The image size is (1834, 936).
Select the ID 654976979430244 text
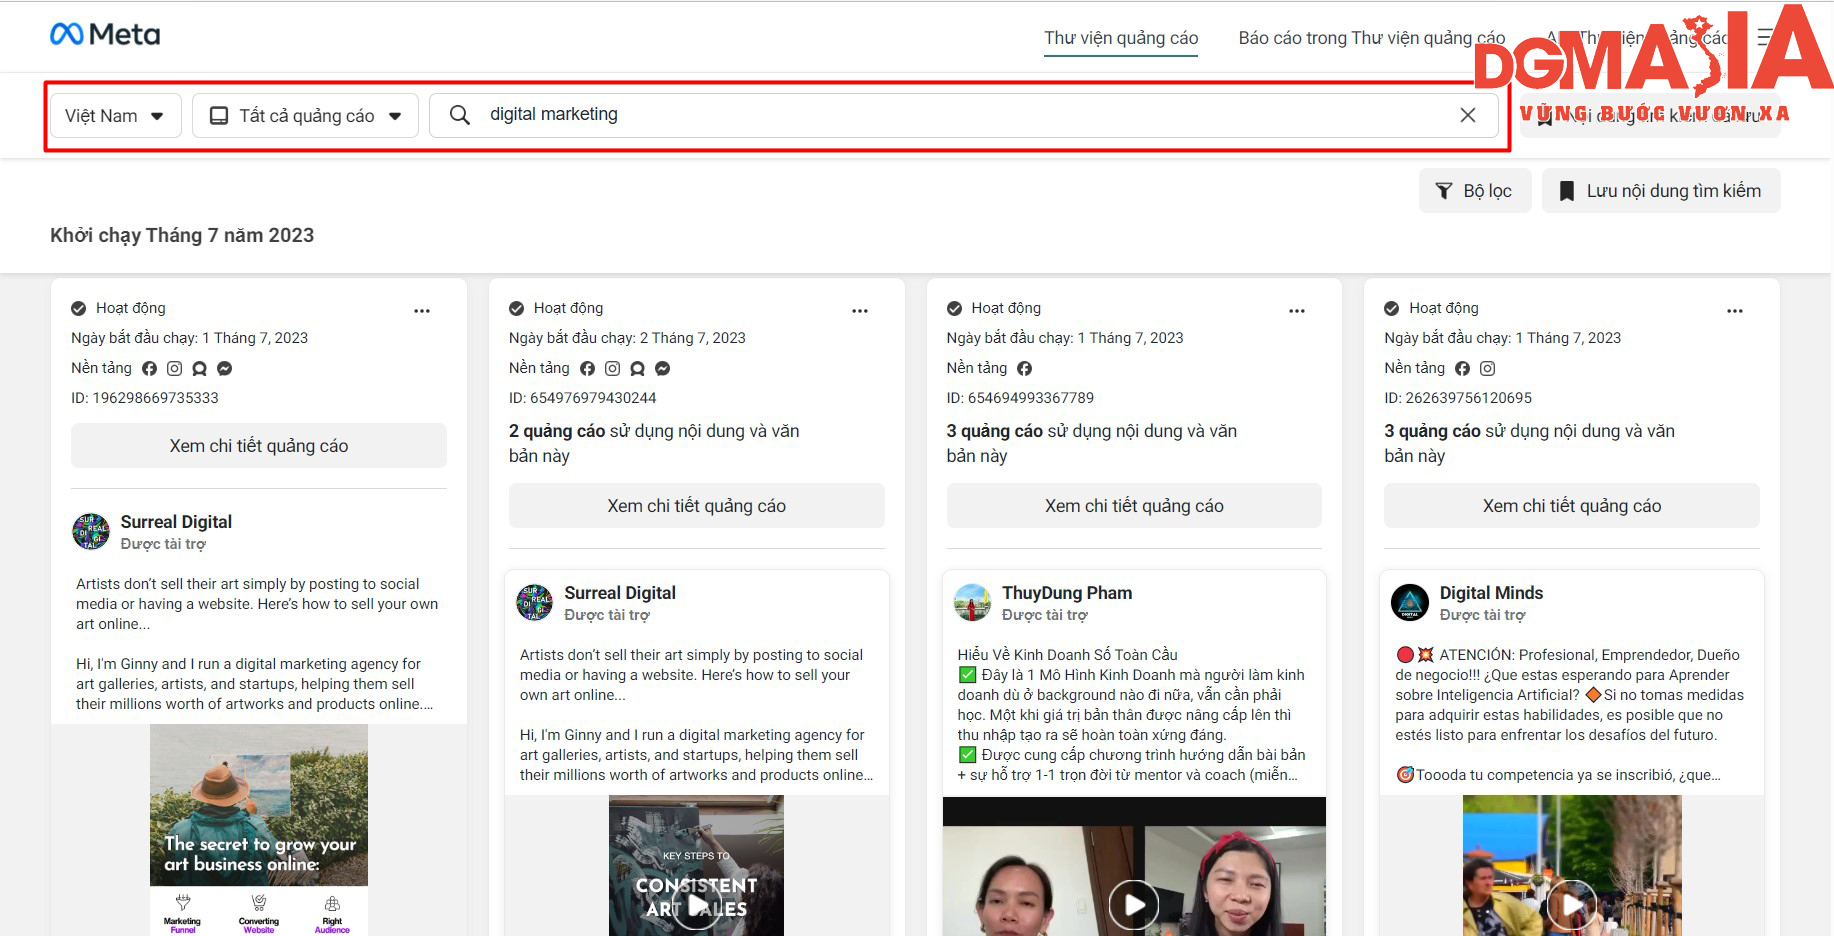click(583, 398)
